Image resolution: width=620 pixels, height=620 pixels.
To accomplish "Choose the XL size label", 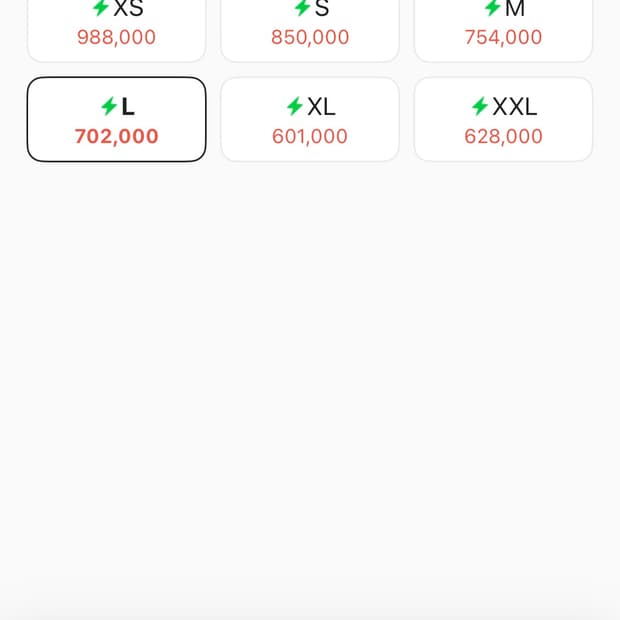I will (x=321, y=107).
